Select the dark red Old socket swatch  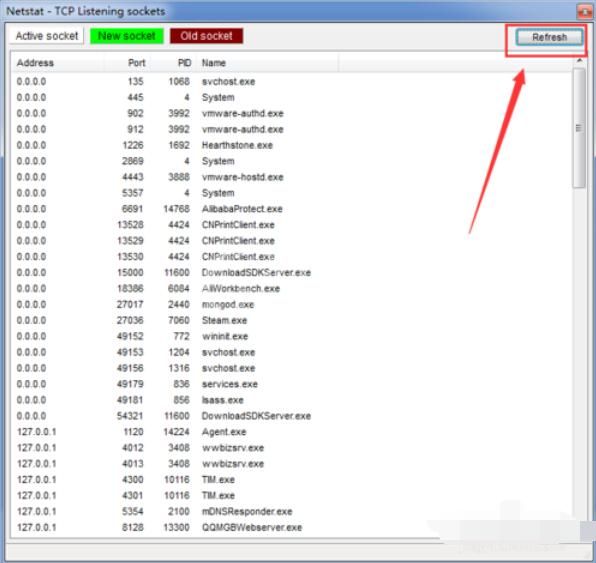click(x=206, y=36)
